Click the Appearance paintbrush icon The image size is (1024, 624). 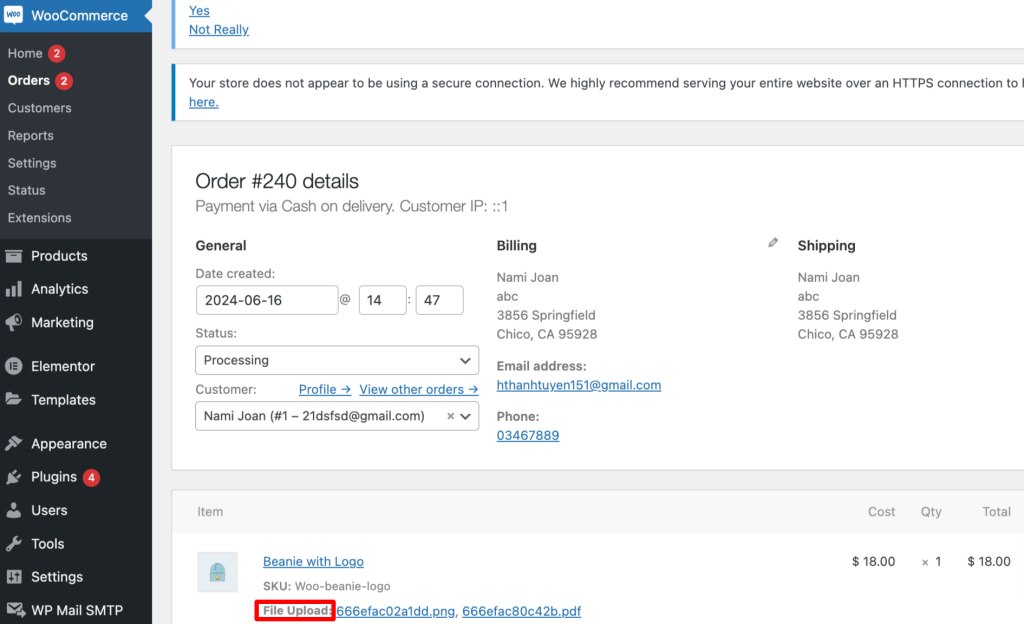(14, 443)
